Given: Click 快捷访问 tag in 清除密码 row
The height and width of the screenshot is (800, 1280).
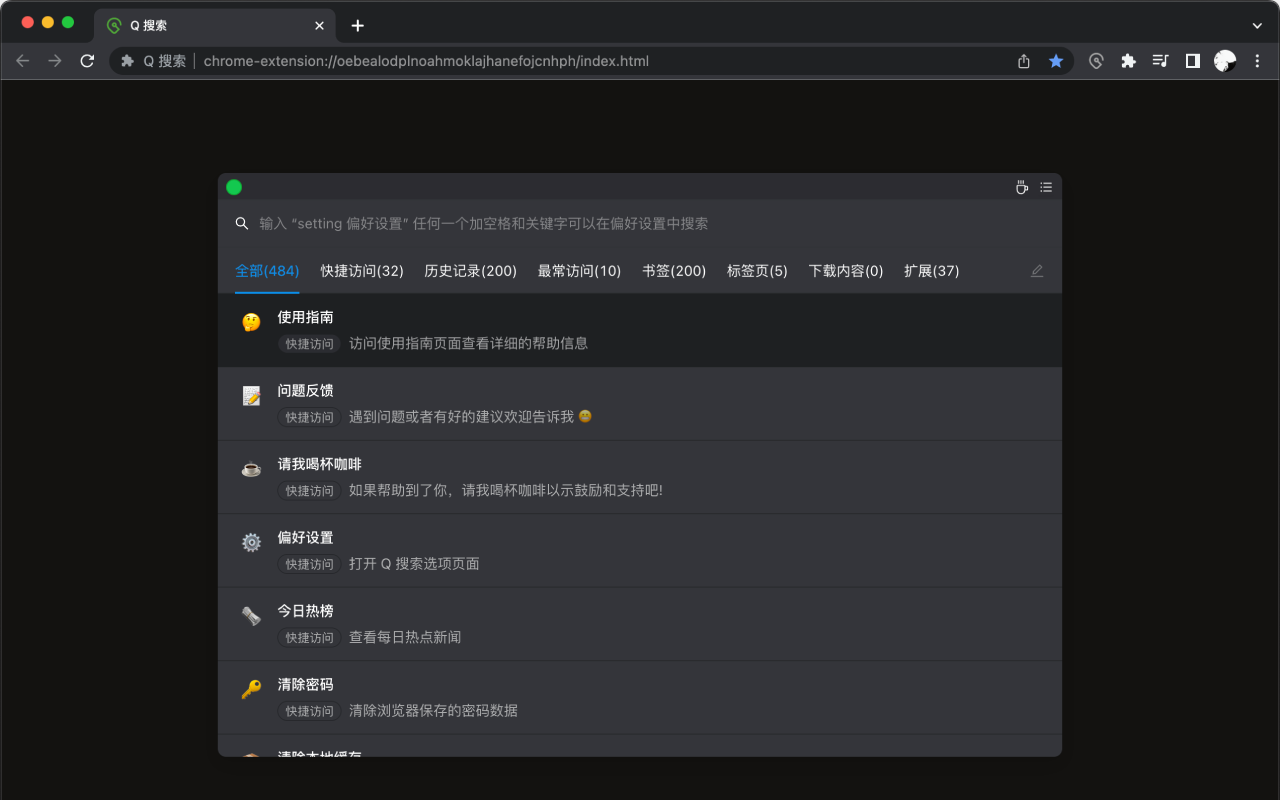Looking at the screenshot, I should pyautogui.click(x=310, y=711).
